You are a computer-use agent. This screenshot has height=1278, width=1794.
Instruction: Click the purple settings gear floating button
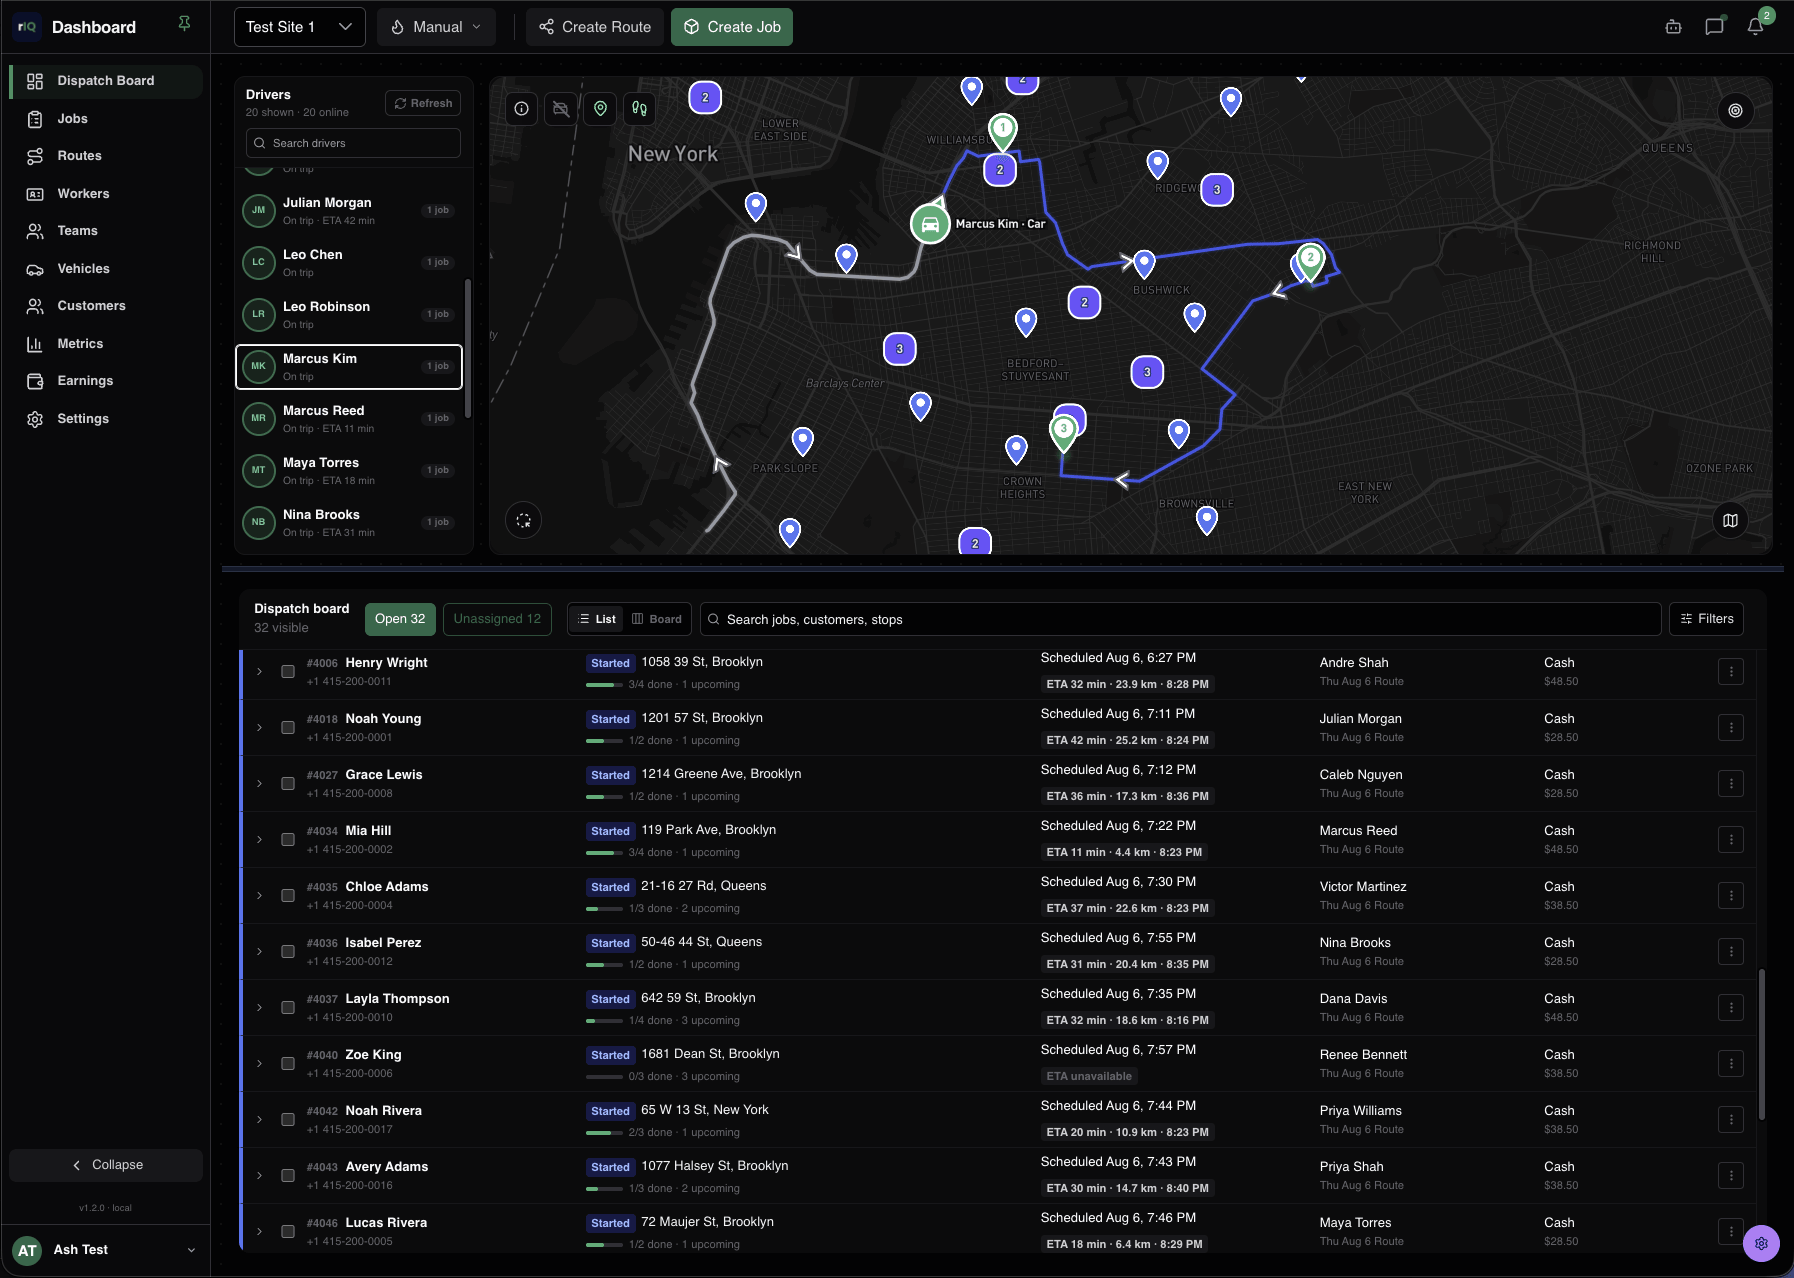(x=1761, y=1244)
